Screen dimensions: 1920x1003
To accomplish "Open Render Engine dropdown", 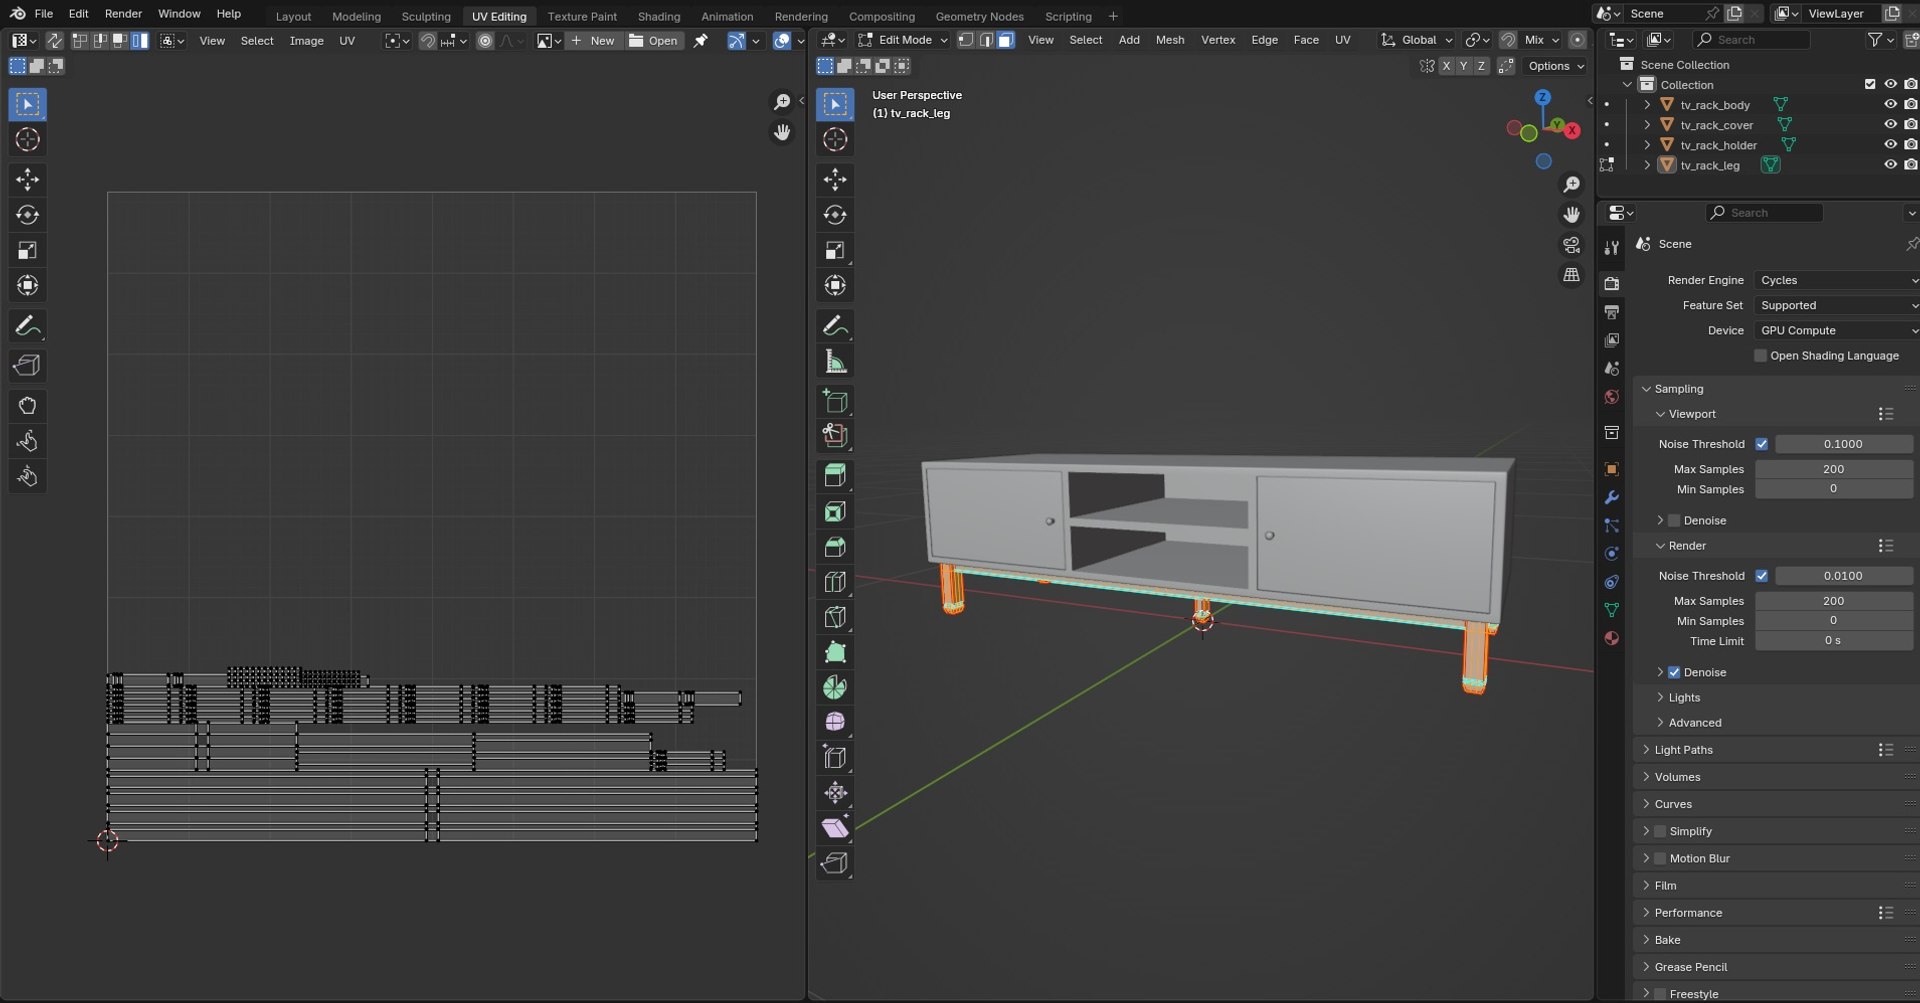I will [1836, 280].
